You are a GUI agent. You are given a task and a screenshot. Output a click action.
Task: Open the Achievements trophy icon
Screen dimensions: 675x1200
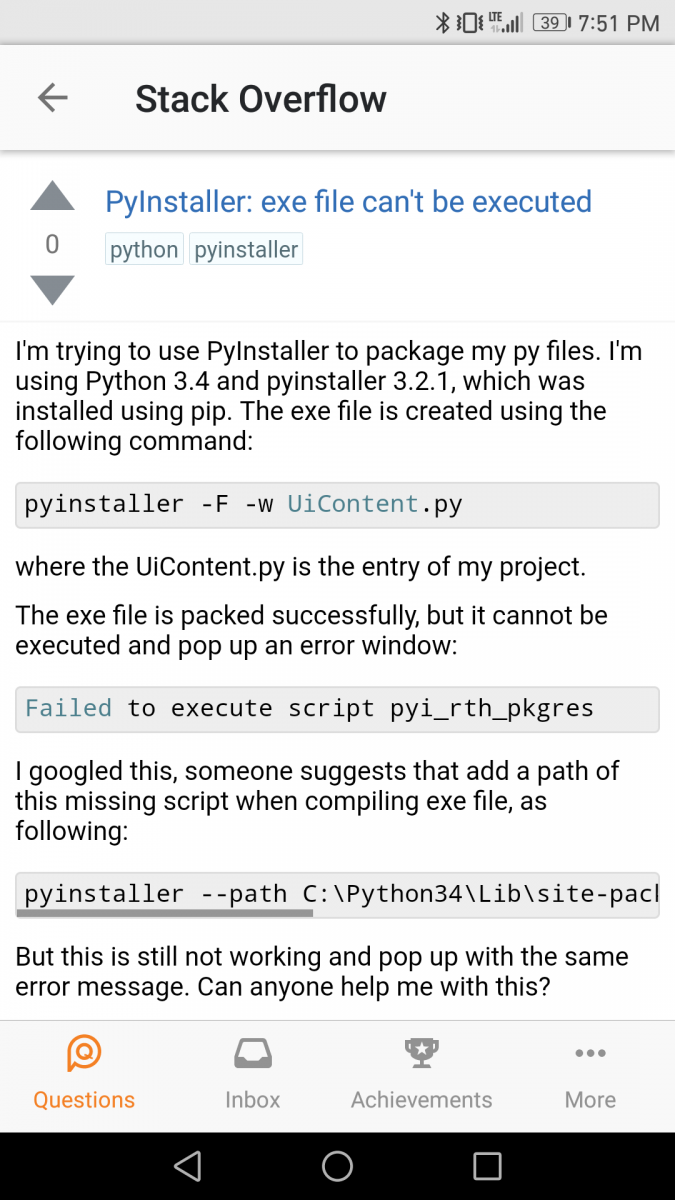coord(421,1053)
